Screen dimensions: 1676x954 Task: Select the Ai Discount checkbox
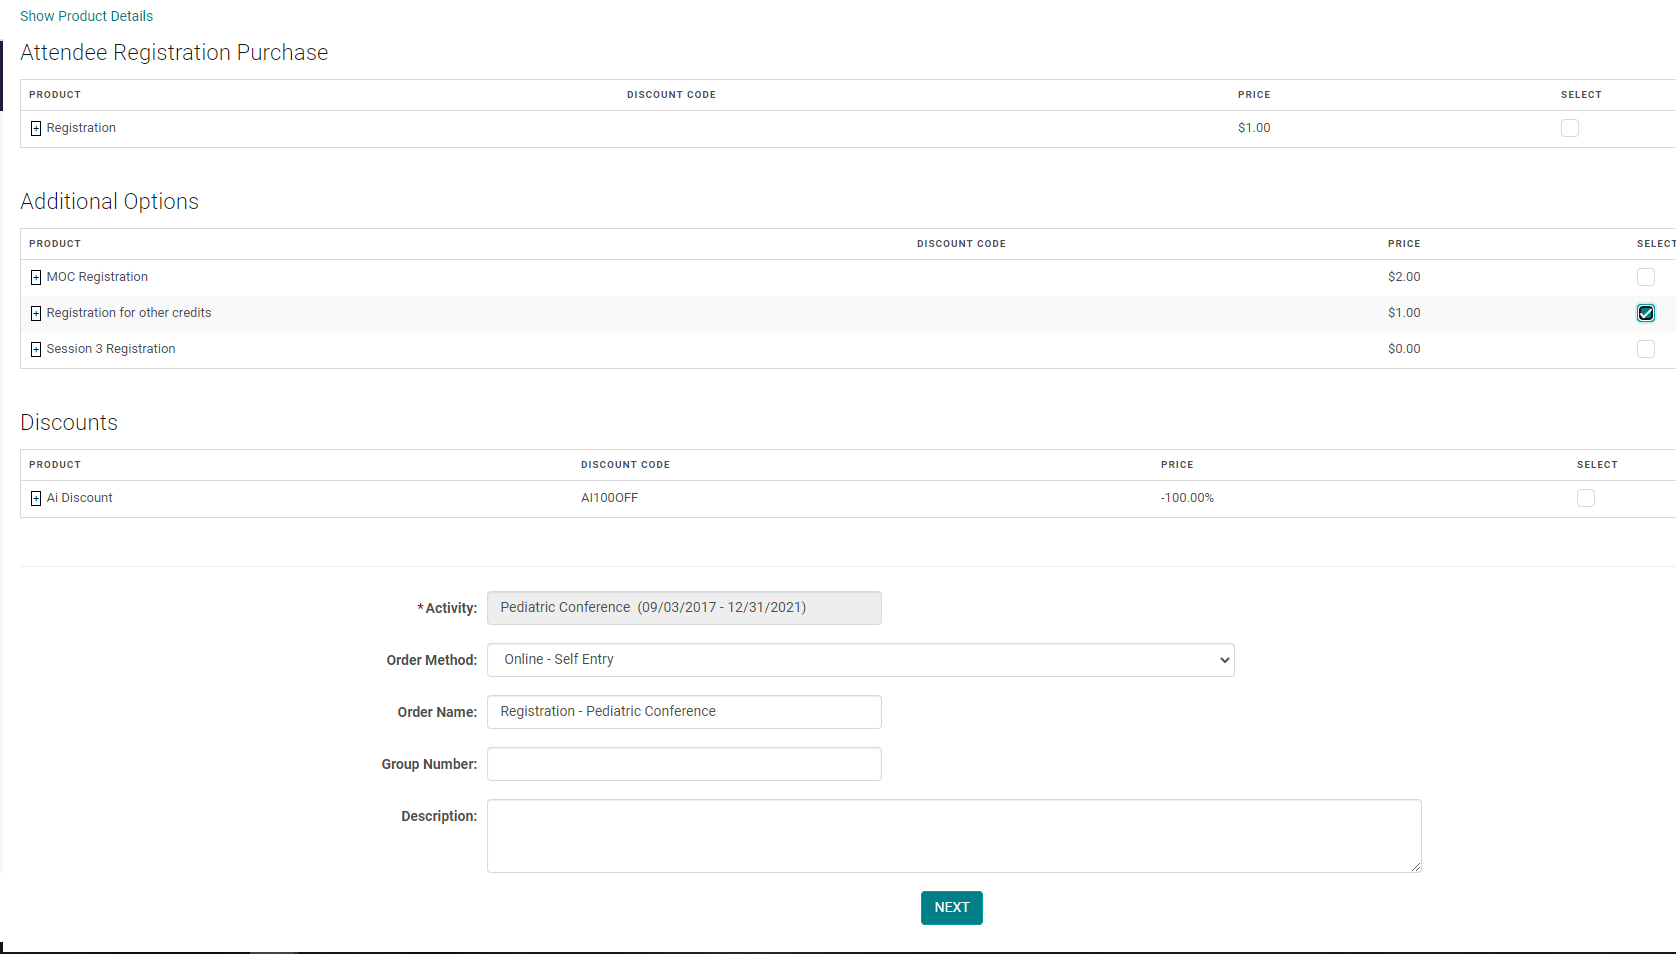click(1585, 498)
